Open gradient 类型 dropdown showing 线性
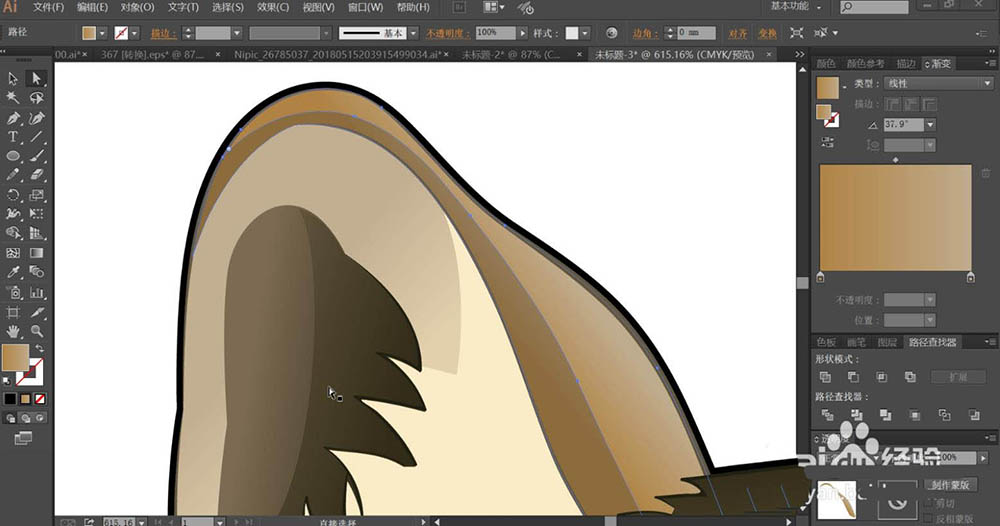 [x=939, y=84]
